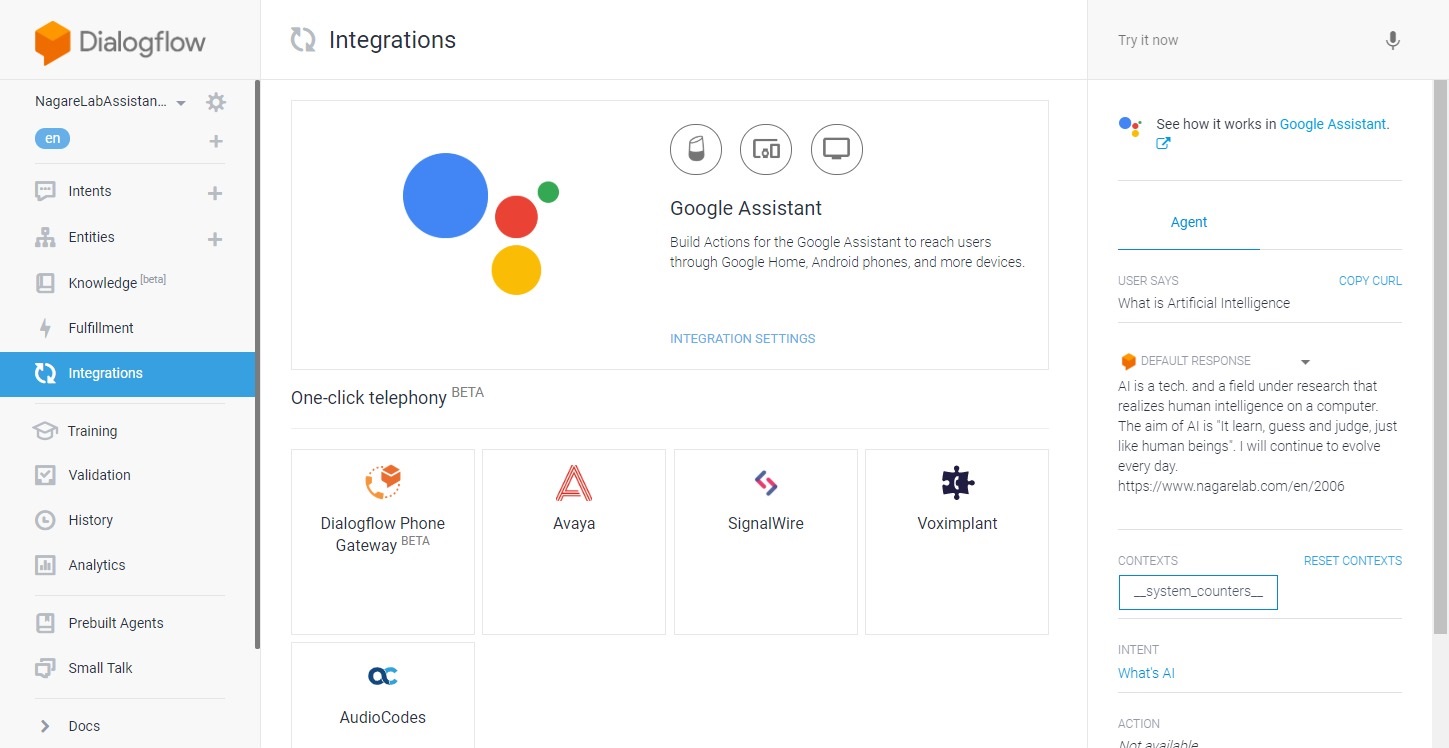Click the Analytics bar chart icon

[x=45, y=565]
